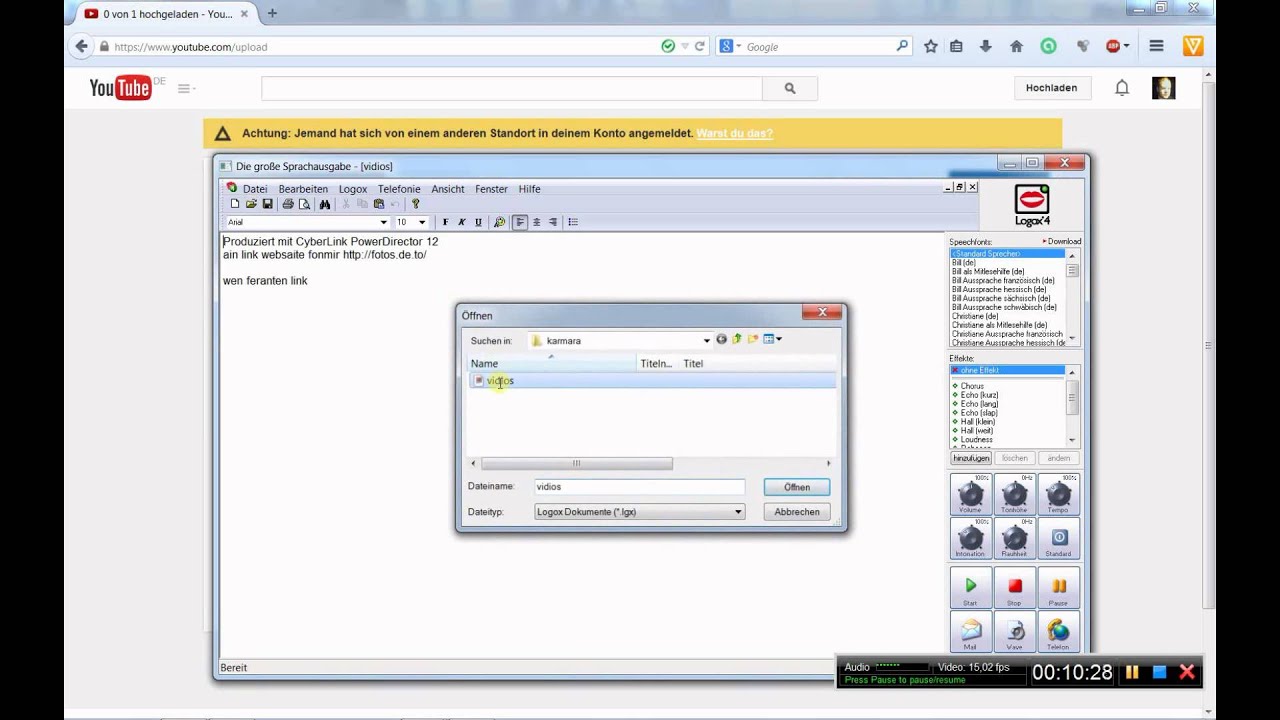Expand the 'Suchen in' karmara folder dropdown
This screenshot has height=720, width=1280.
coord(706,341)
